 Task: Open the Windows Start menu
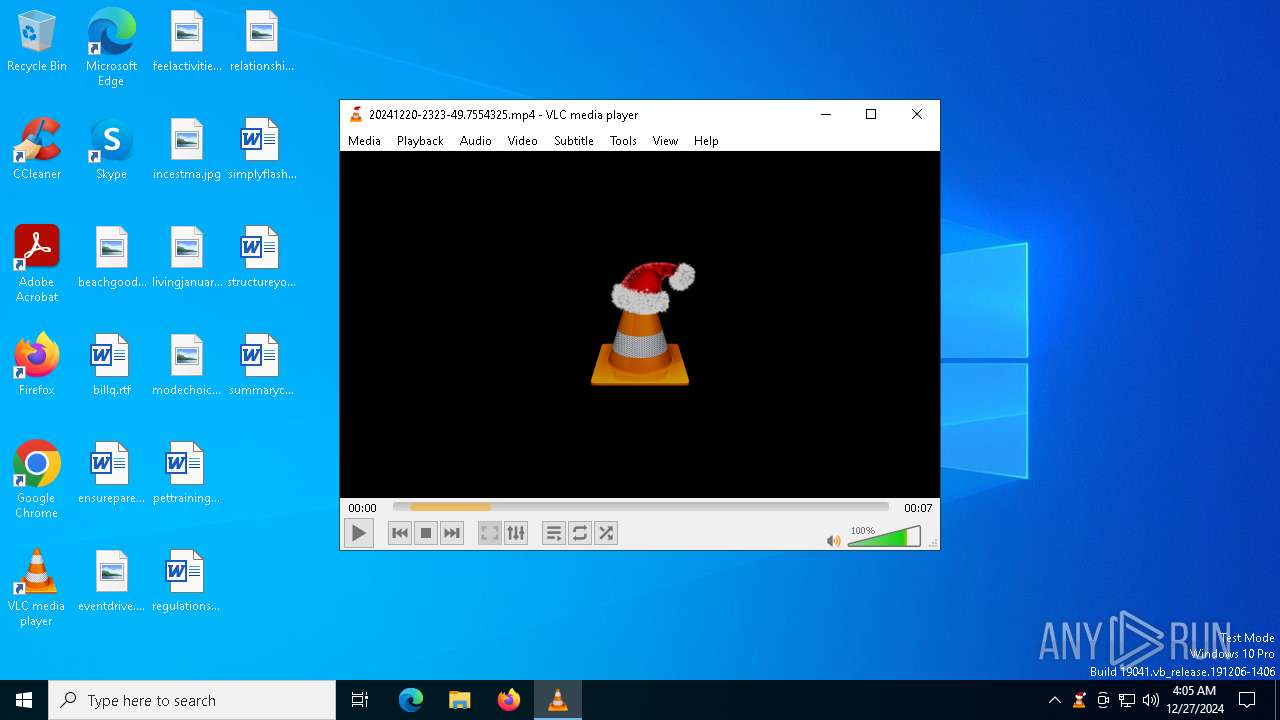click(24, 700)
